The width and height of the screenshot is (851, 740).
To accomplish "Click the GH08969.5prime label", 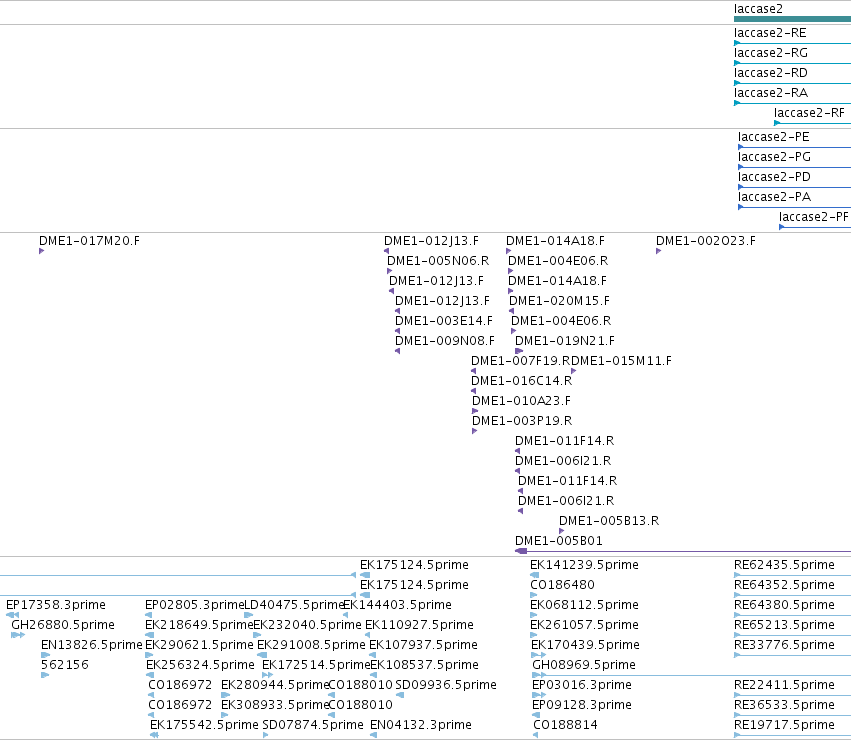I will click(x=583, y=665).
